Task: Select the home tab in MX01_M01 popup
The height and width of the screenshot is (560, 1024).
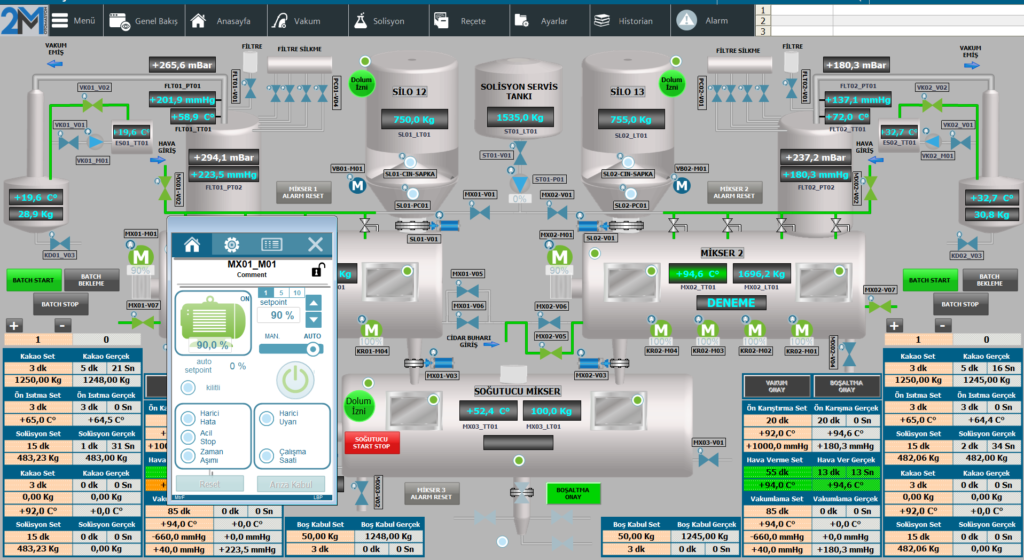Action: click(192, 245)
